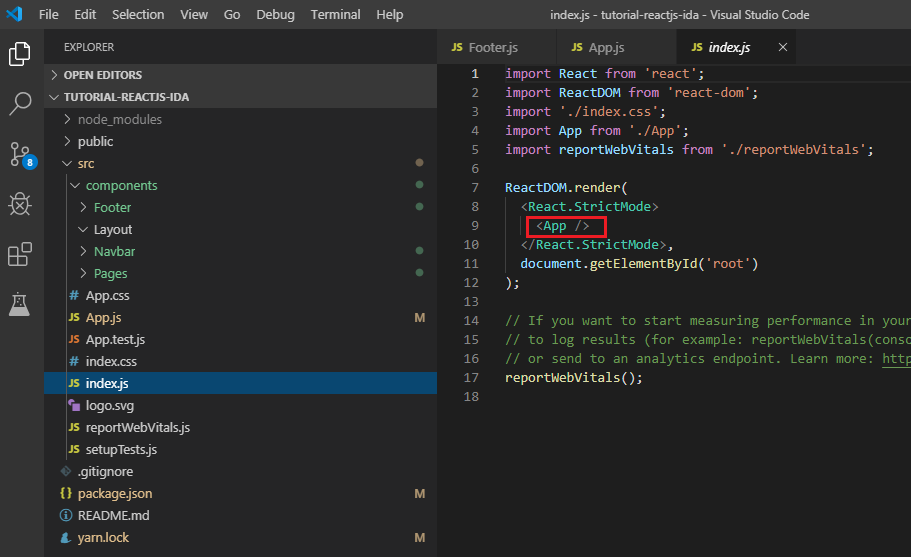
Task: Collapse the Layout folder
Action: pyautogui.click(x=83, y=229)
